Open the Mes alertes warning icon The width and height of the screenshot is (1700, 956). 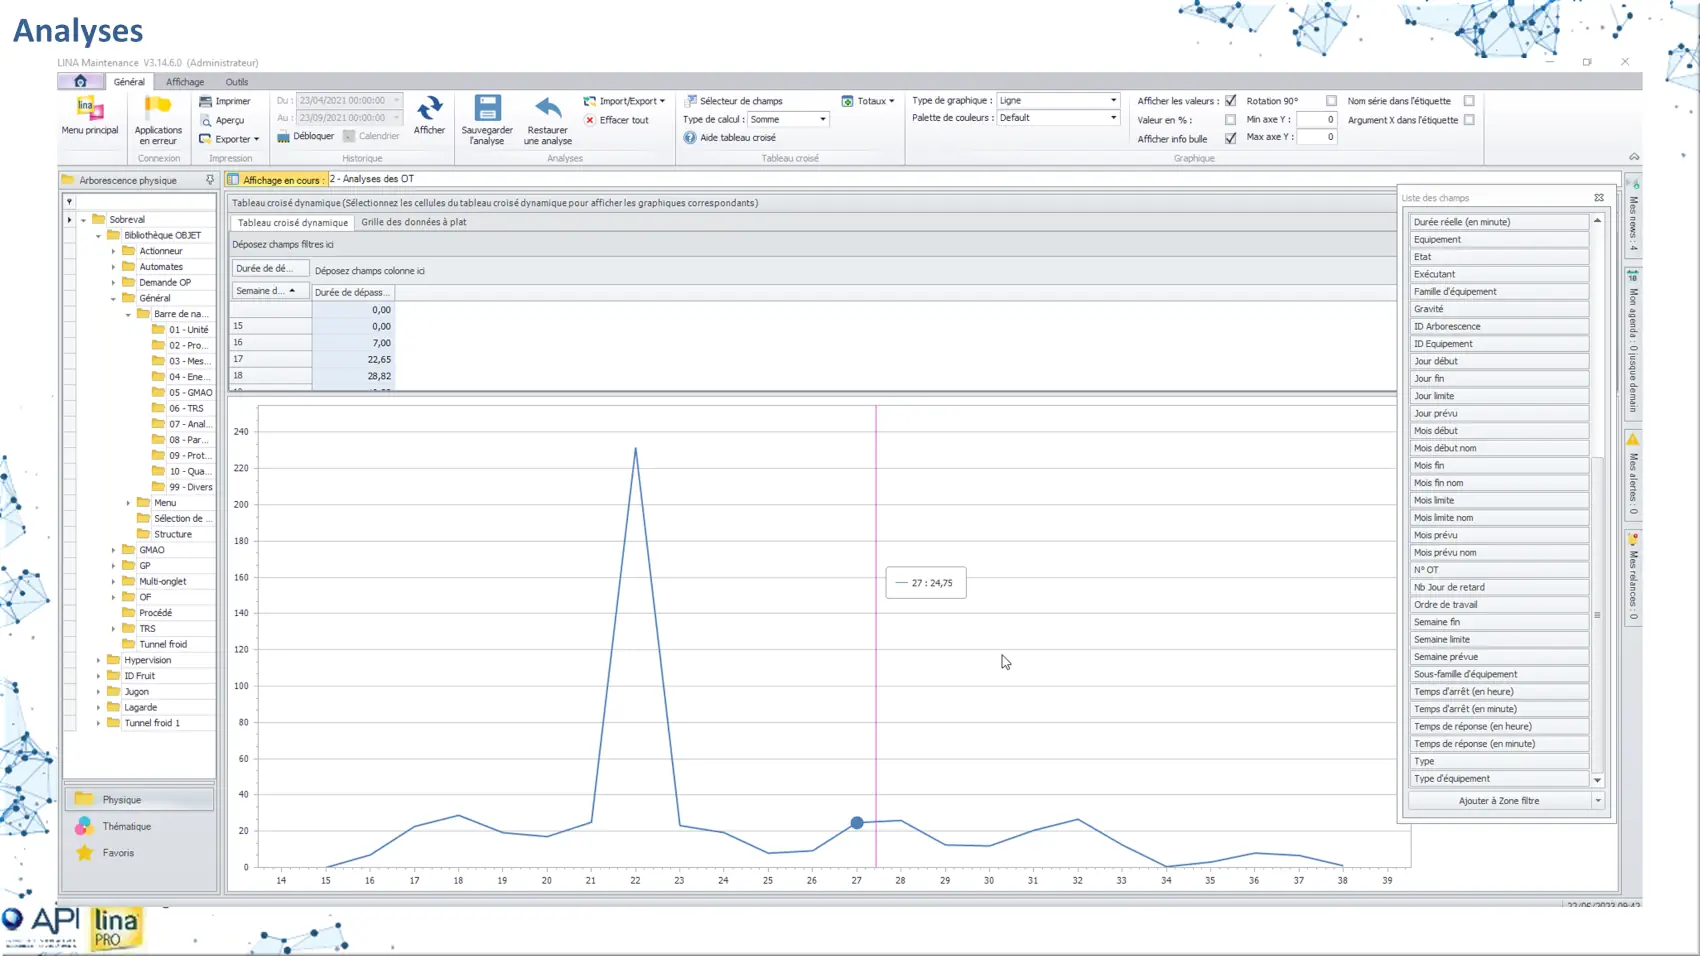tap(1633, 440)
